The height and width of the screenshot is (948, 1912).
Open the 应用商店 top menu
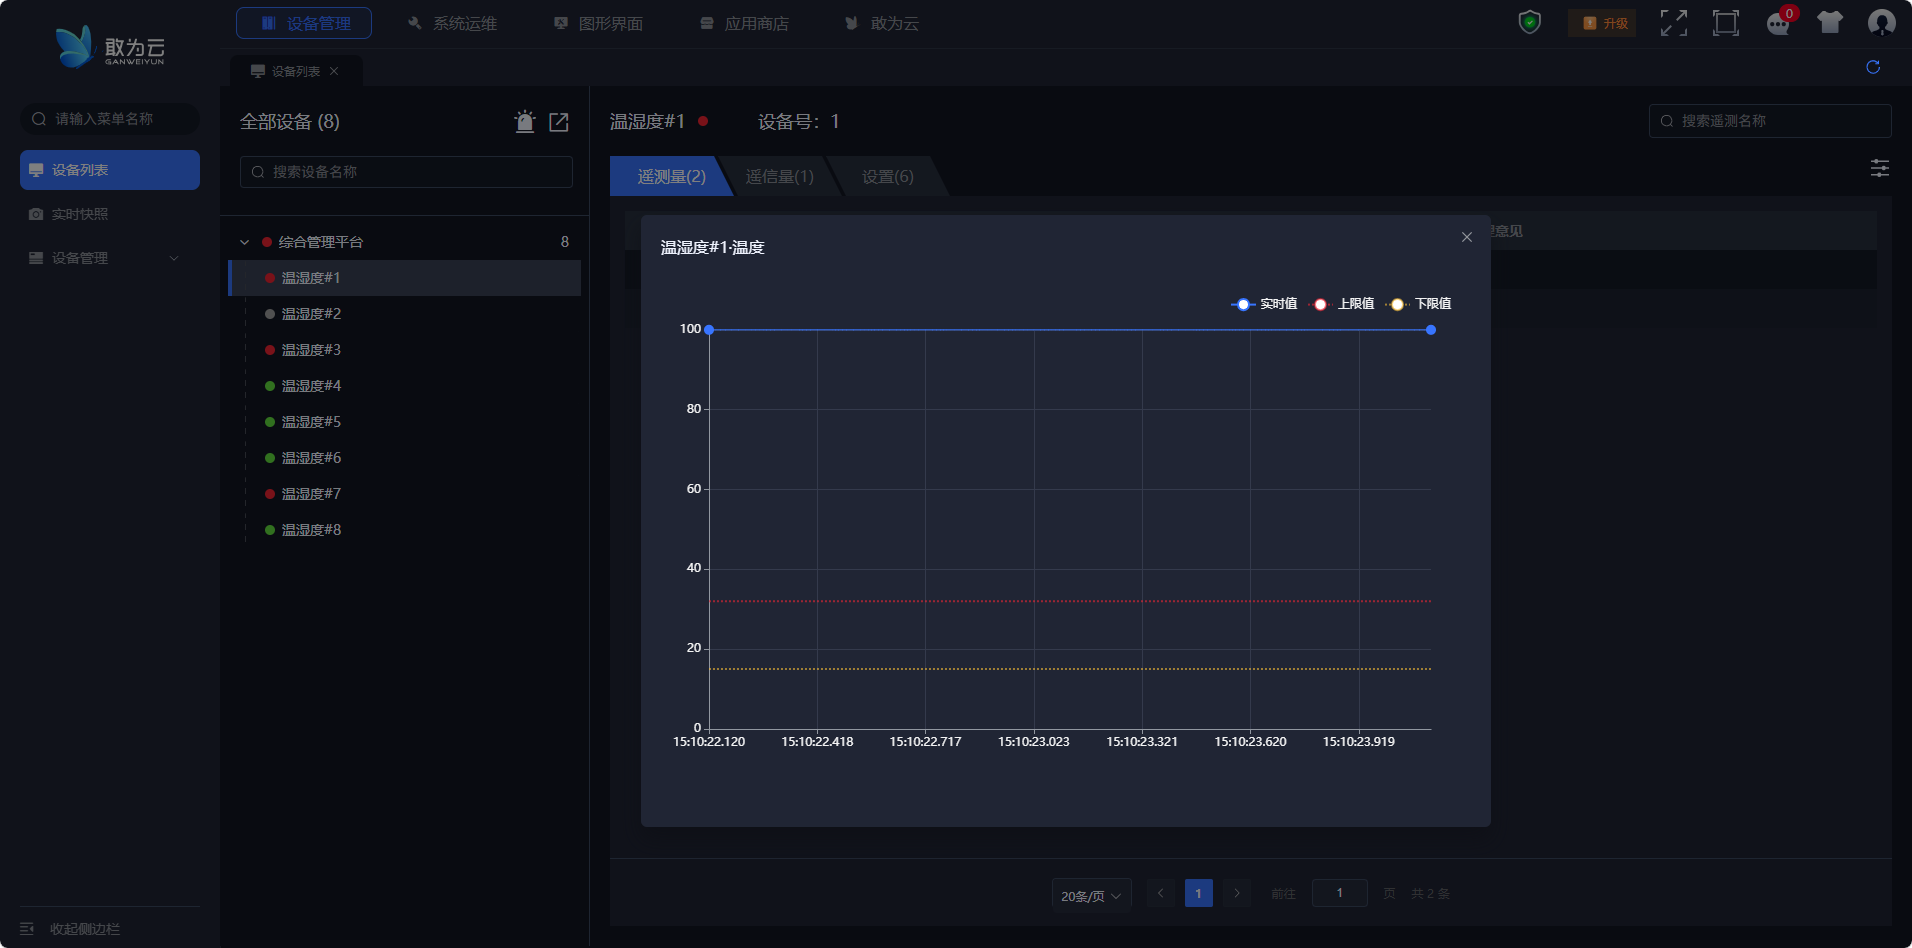[x=744, y=23]
